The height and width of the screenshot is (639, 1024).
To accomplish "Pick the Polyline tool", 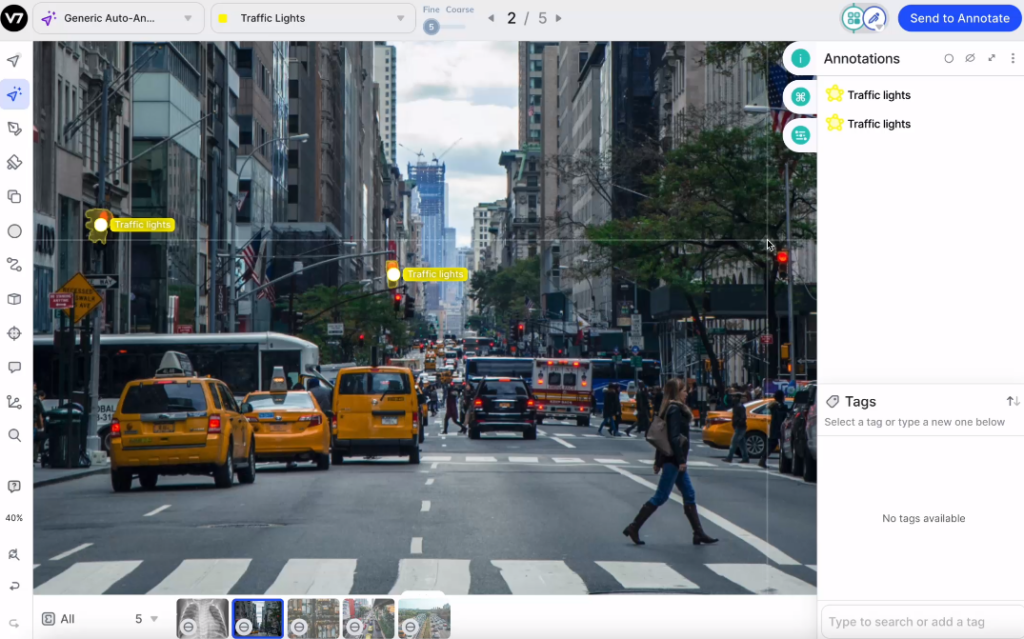I will click(14, 265).
